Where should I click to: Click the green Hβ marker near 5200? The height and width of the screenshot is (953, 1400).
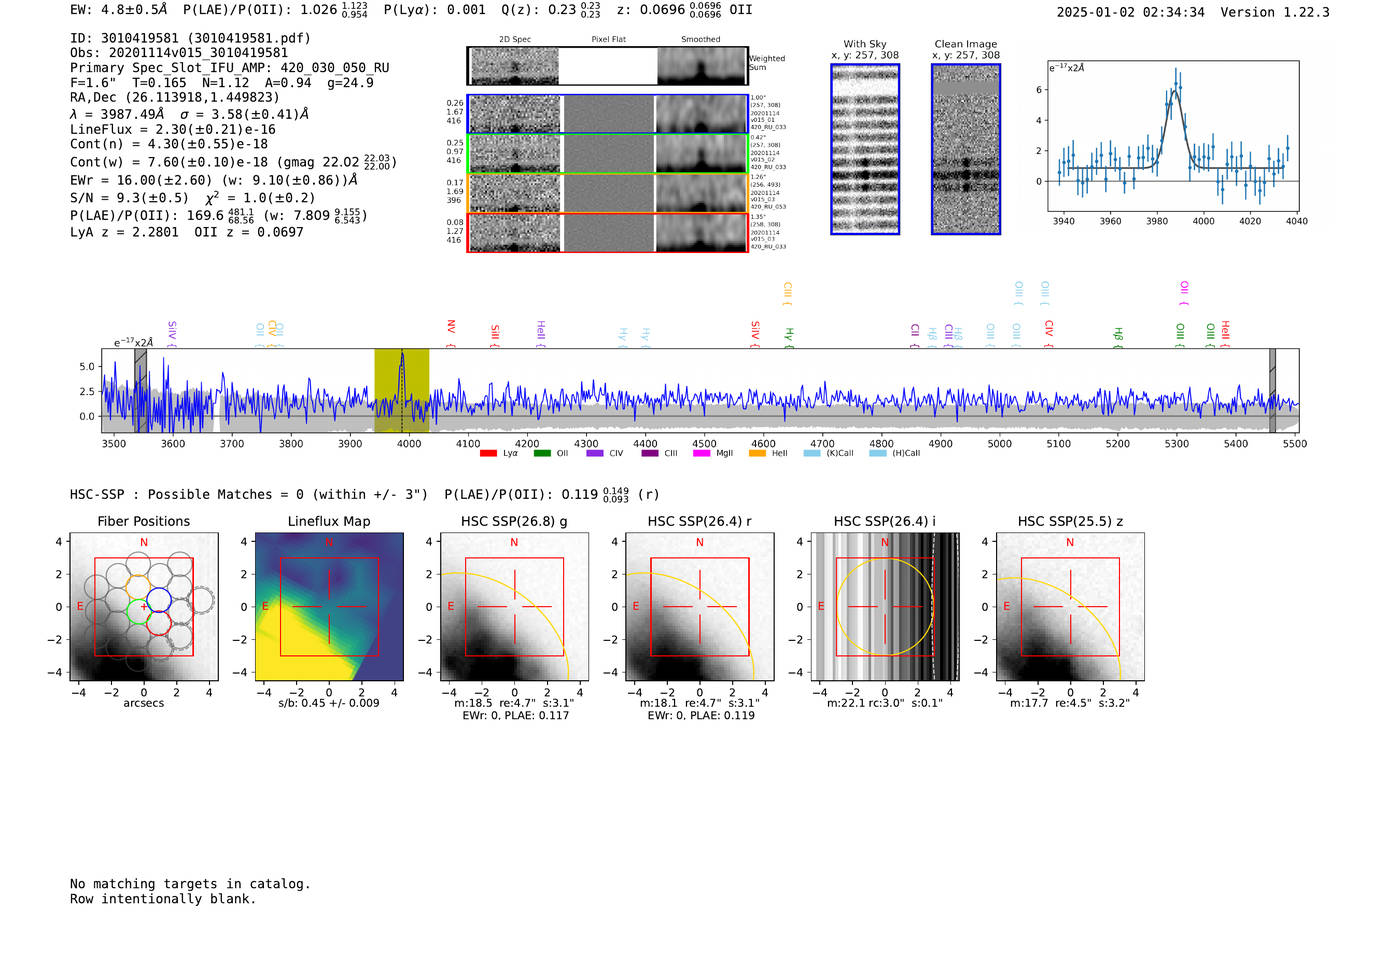point(1118,337)
